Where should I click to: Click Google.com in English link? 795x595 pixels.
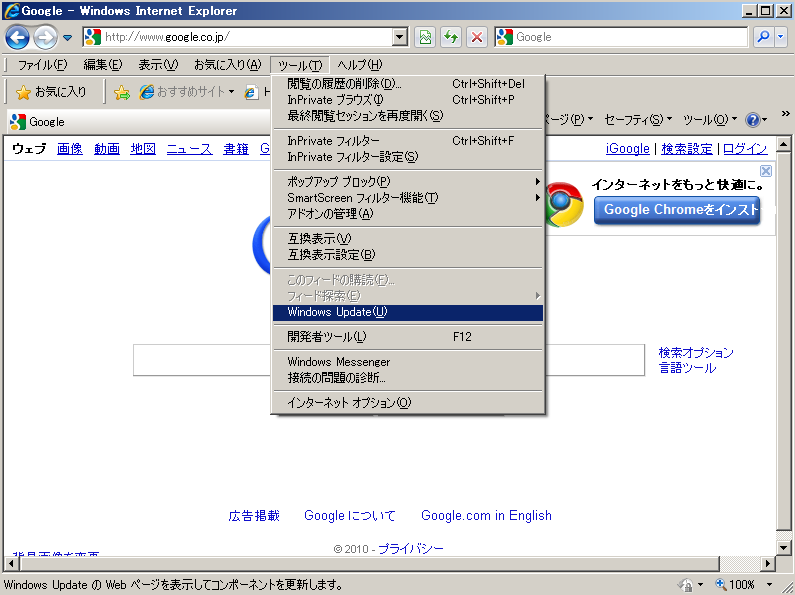486,515
